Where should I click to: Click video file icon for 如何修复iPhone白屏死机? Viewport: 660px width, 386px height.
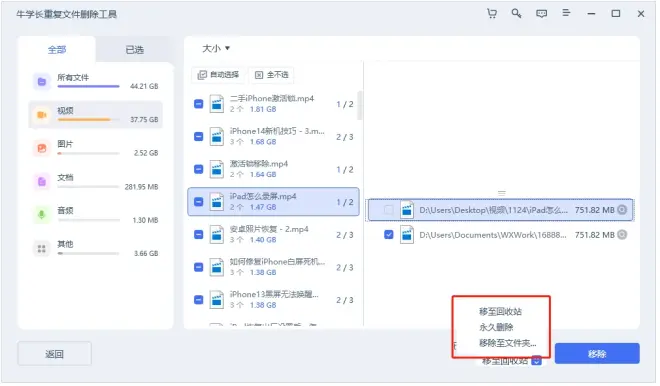click(x=217, y=267)
